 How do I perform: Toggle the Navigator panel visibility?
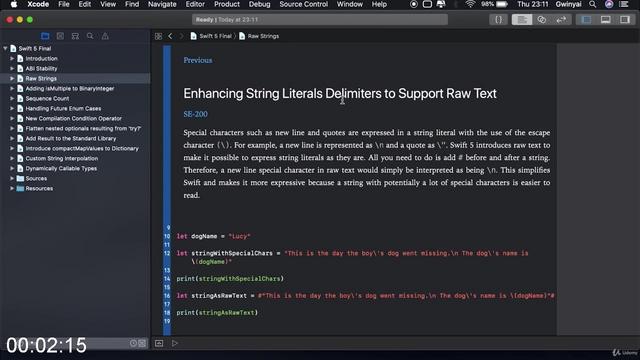coord(586,20)
